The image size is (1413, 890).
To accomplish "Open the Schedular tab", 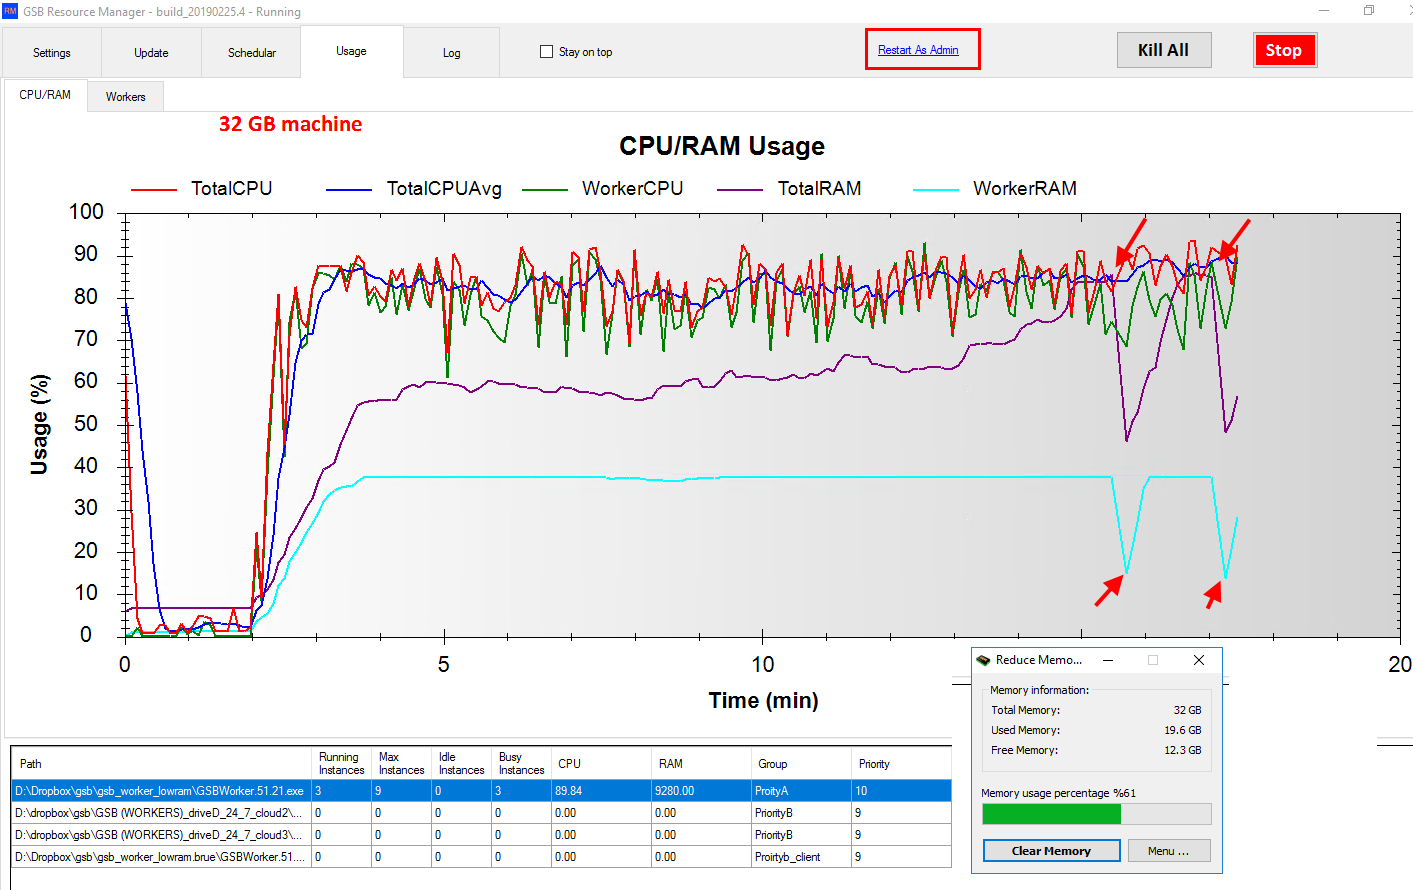I will click(x=252, y=53).
